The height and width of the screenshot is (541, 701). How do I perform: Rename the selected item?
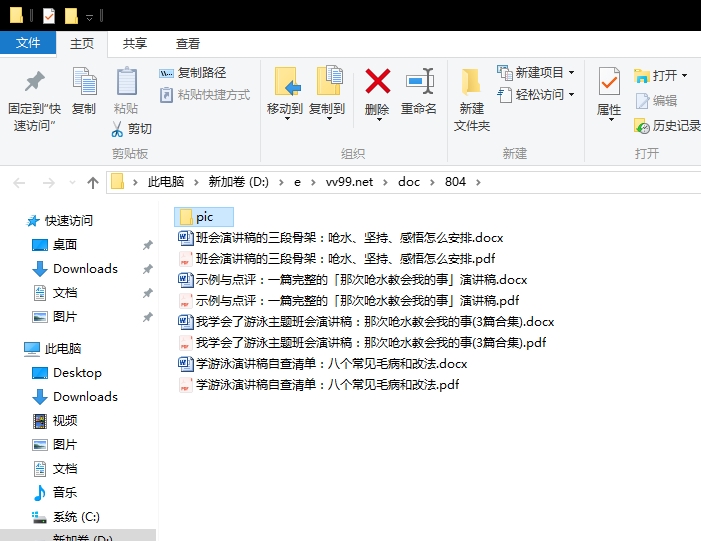[419, 91]
